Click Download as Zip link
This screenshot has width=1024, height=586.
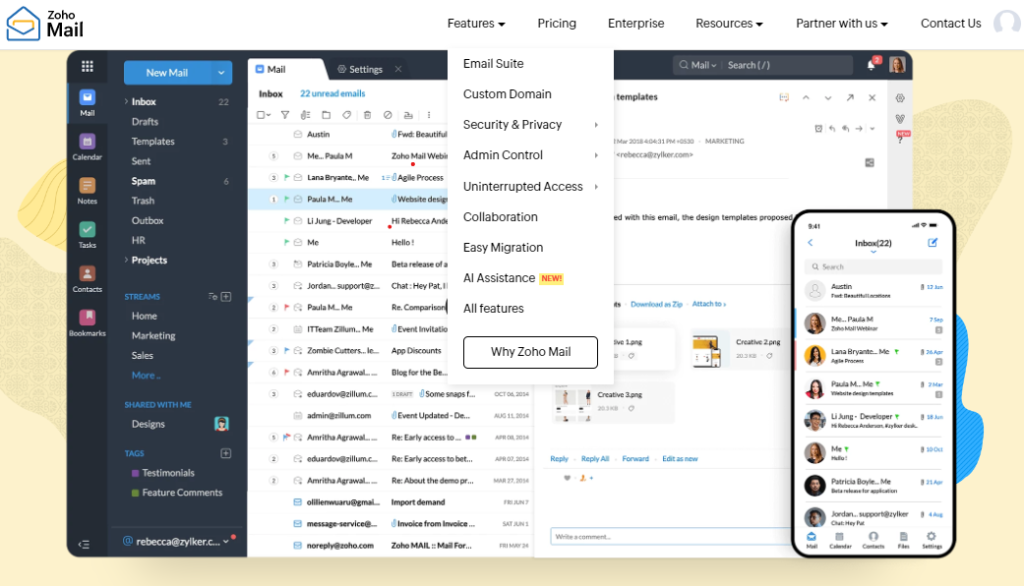pos(656,304)
